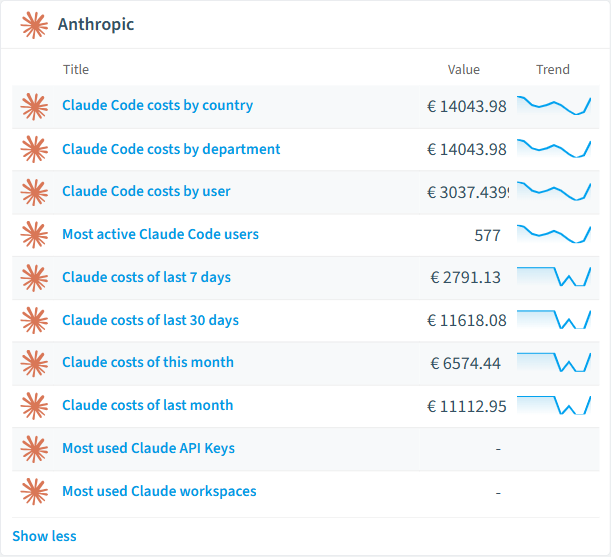Click the icon beside Claude costs of last month
Viewport: 611px width, 557px height.
point(34,406)
